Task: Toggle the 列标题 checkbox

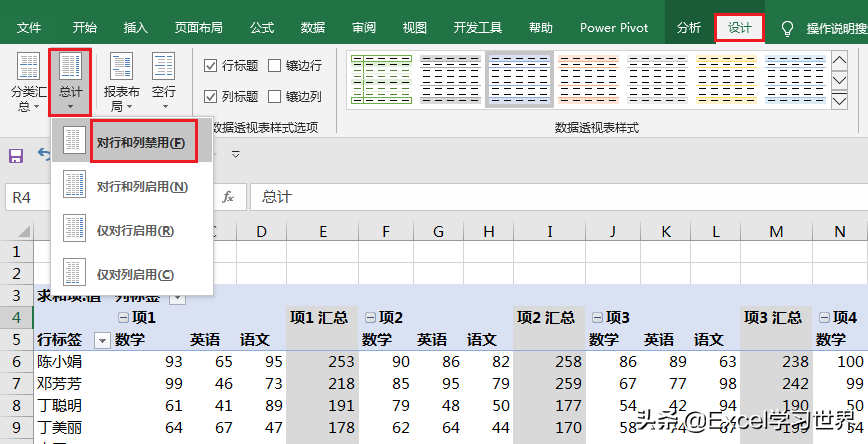Action: point(210,97)
